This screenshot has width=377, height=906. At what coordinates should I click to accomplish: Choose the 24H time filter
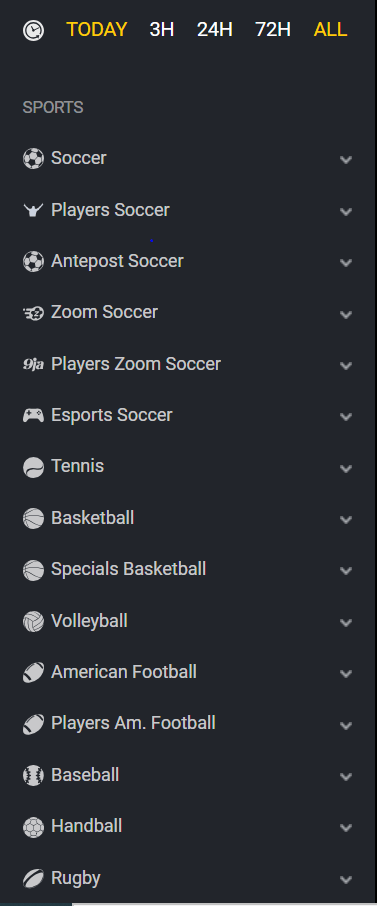[215, 29]
